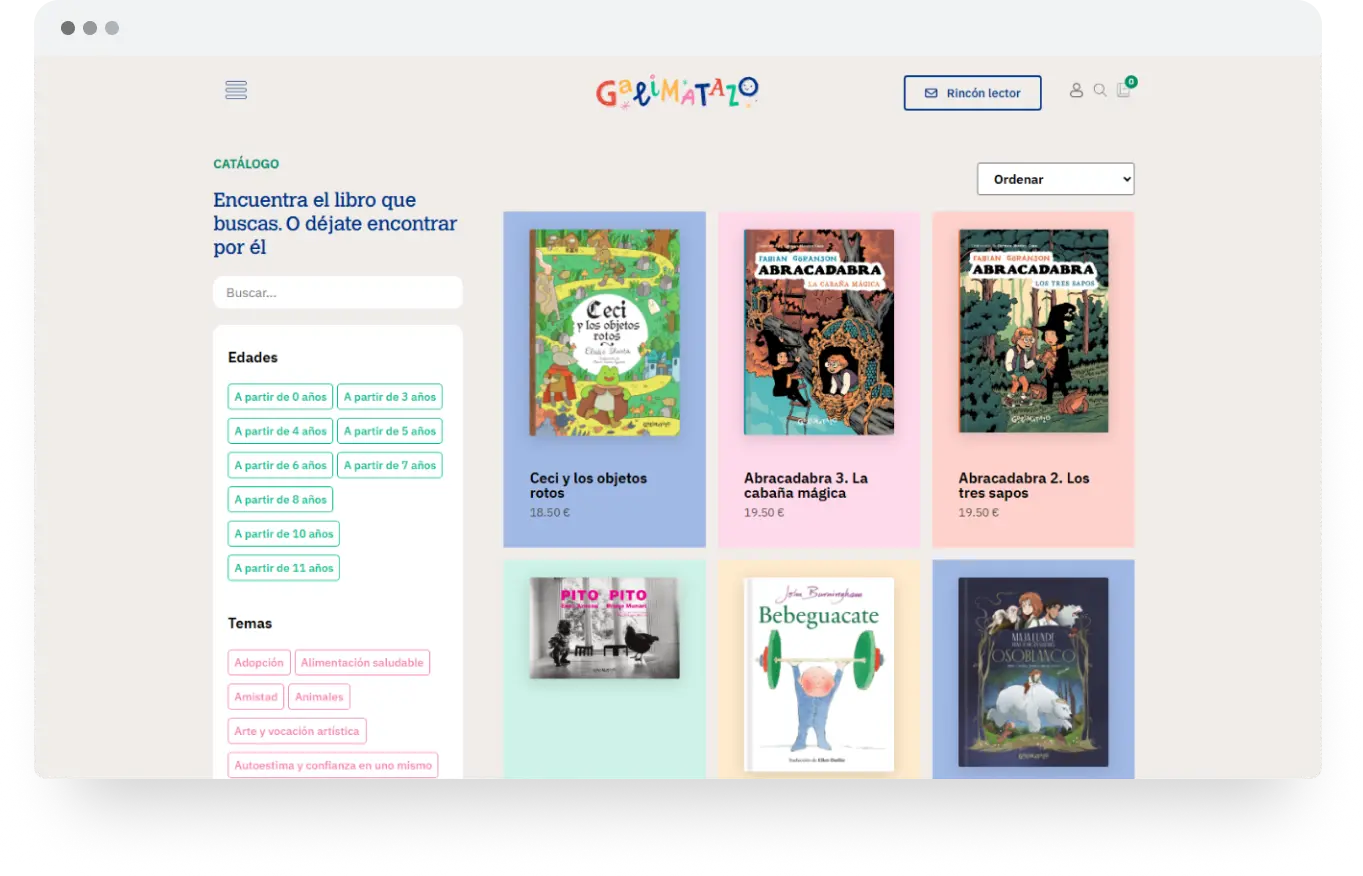Filter by Arte y vocación artística

[x=297, y=731]
